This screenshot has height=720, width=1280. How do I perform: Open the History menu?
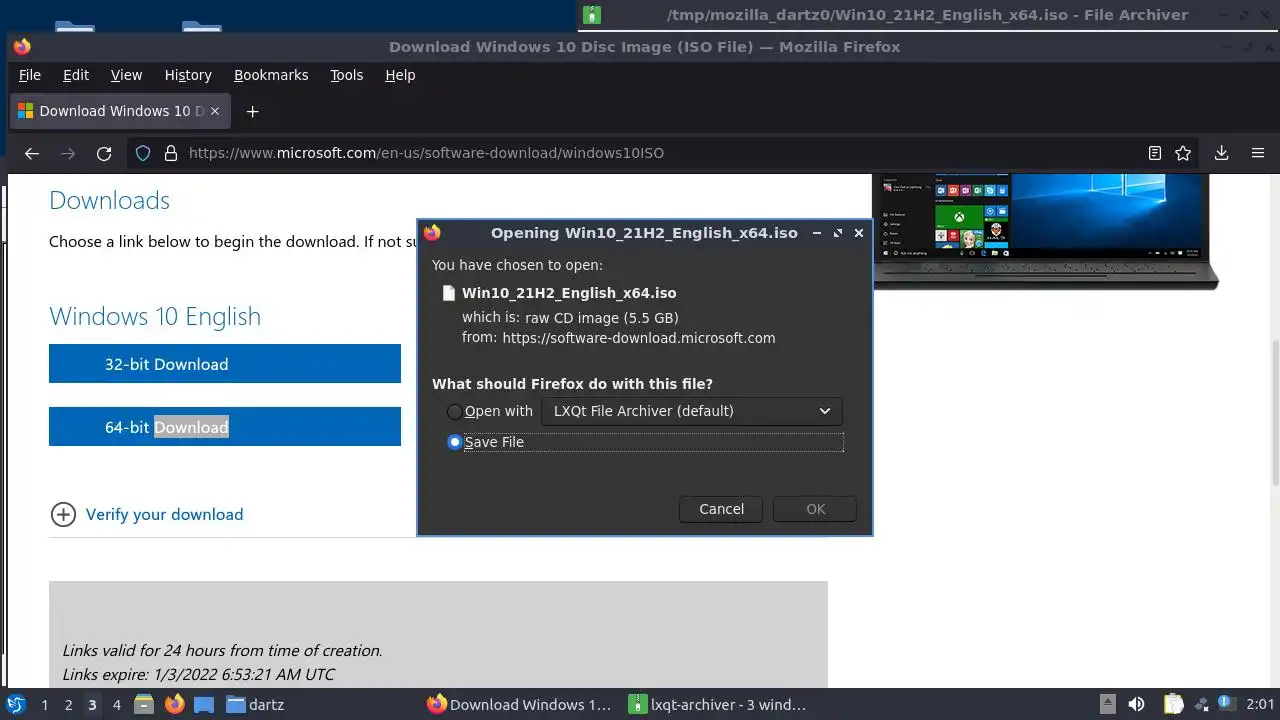coord(188,75)
